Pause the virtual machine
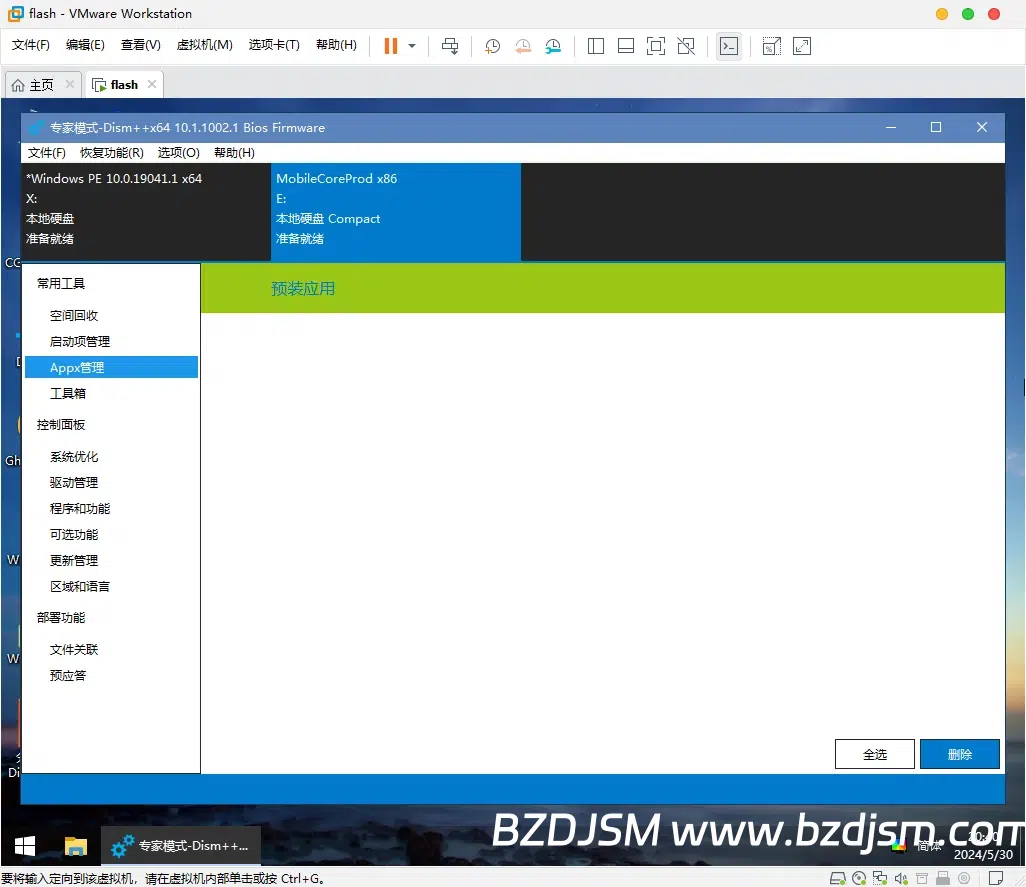The height and width of the screenshot is (887, 1026). point(391,46)
